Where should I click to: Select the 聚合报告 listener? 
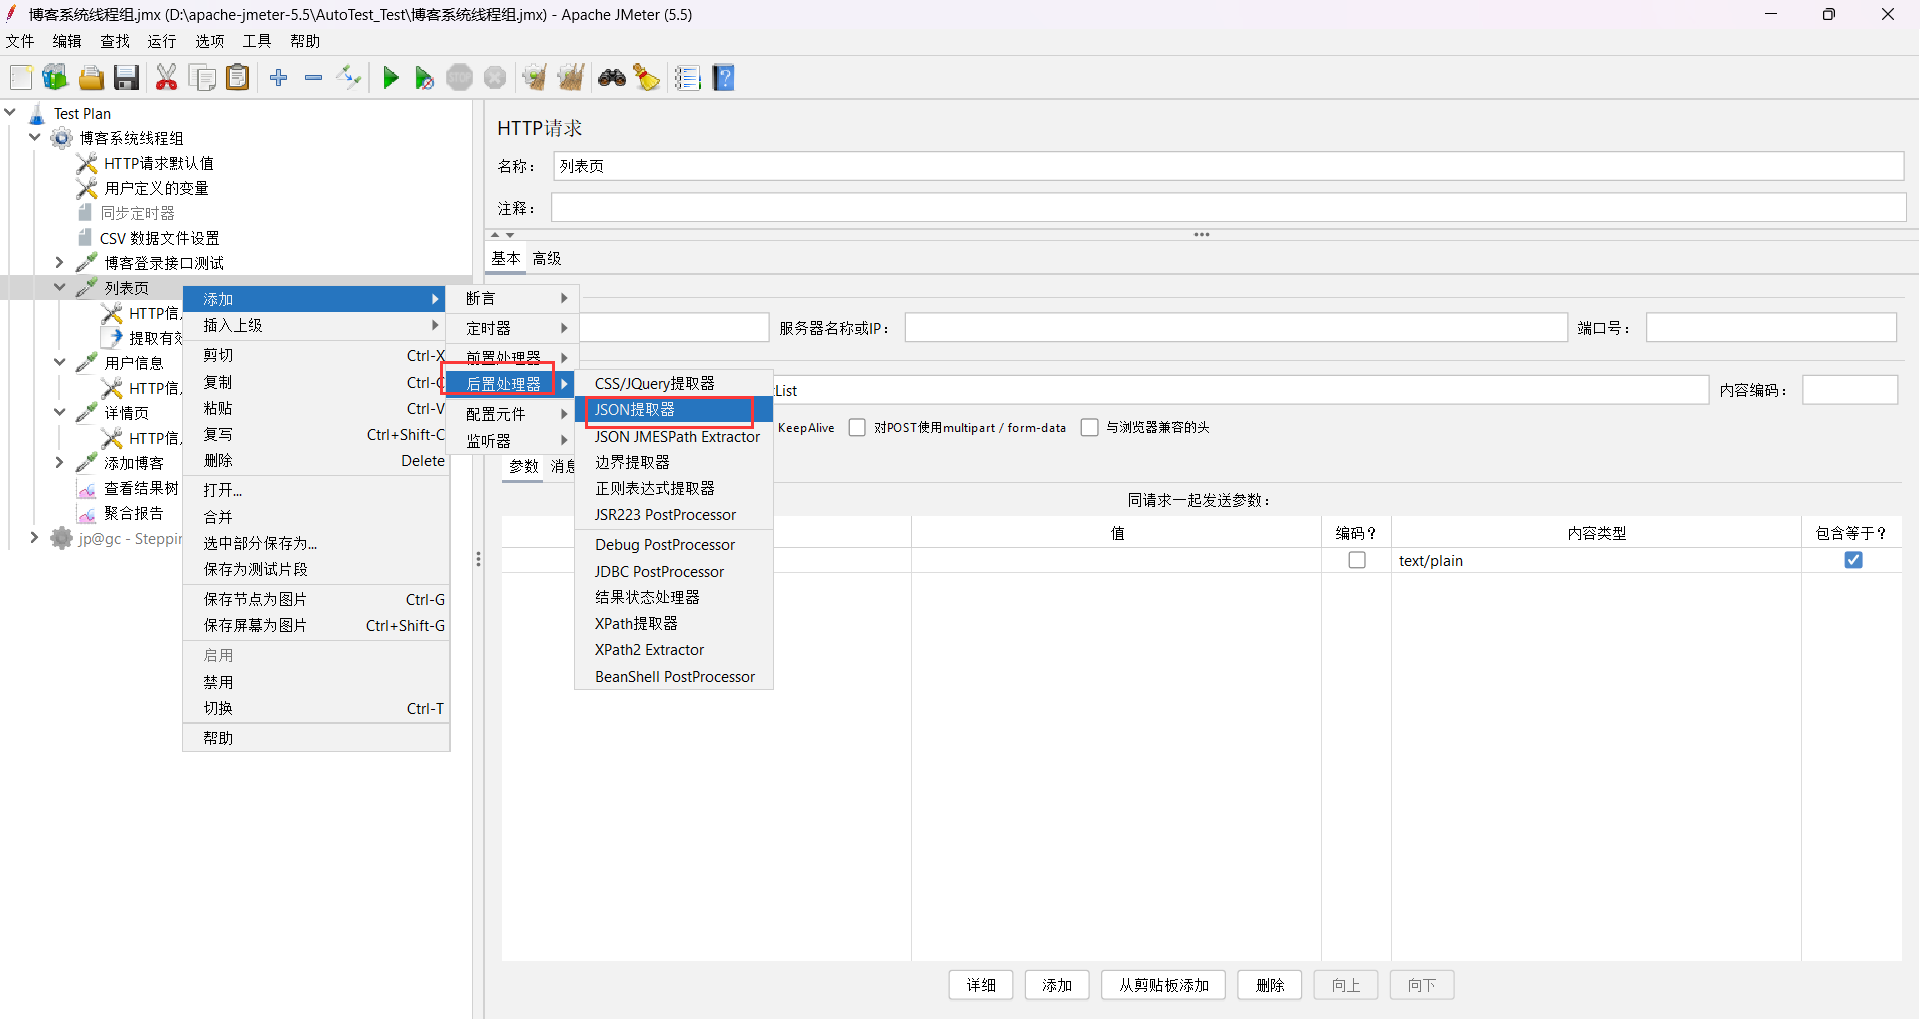pyautogui.click(x=134, y=514)
